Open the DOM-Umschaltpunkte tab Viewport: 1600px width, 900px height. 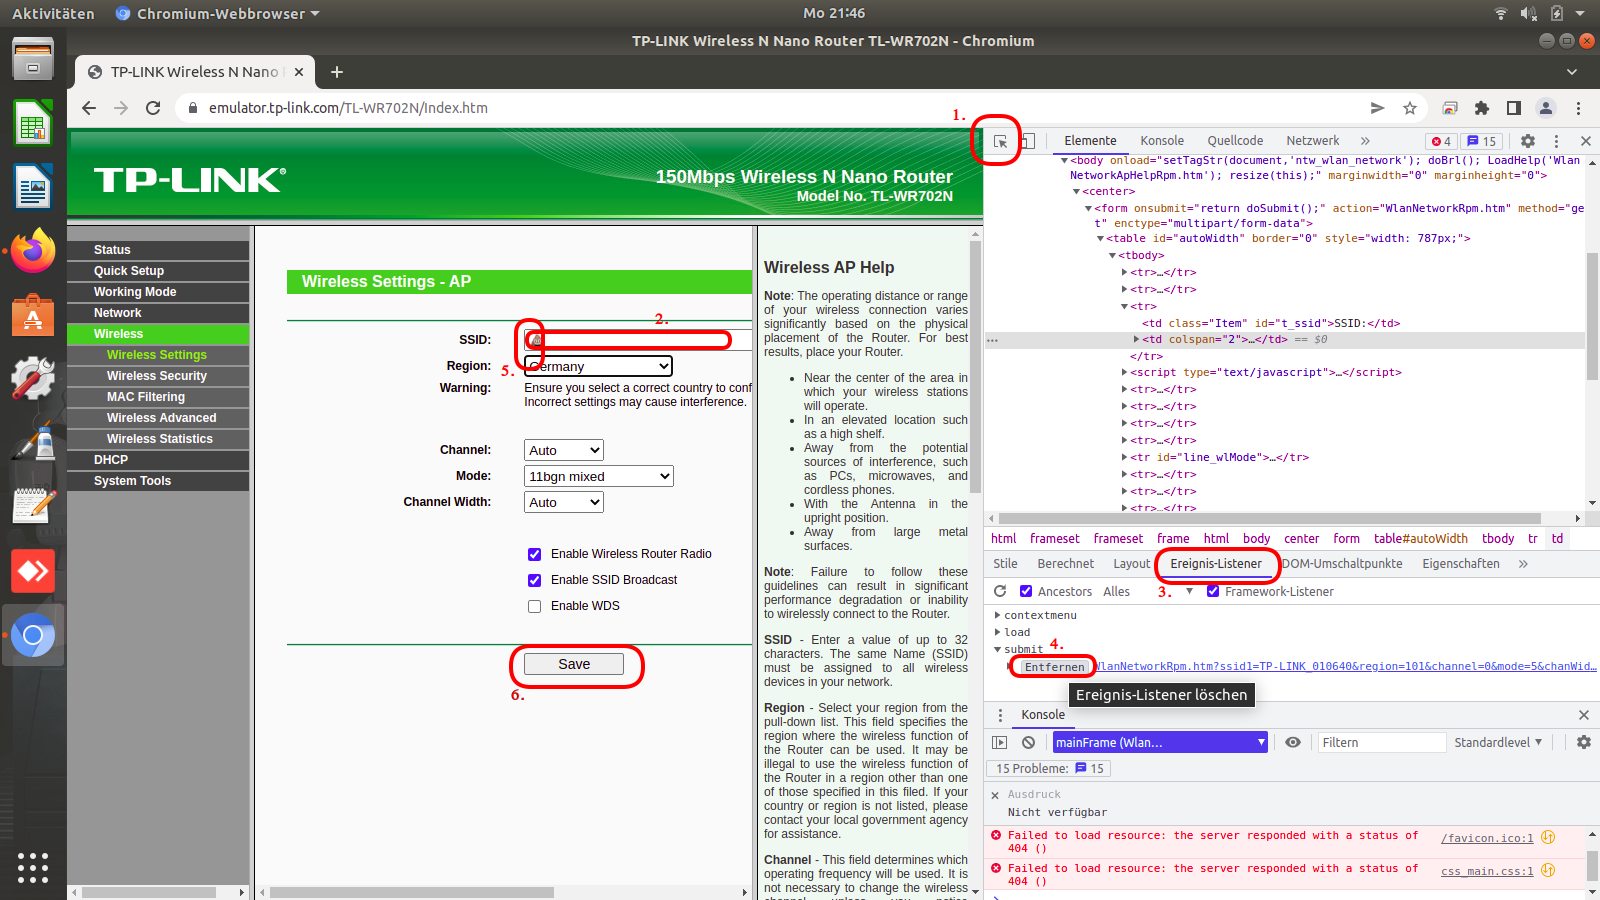point(1342,564)
